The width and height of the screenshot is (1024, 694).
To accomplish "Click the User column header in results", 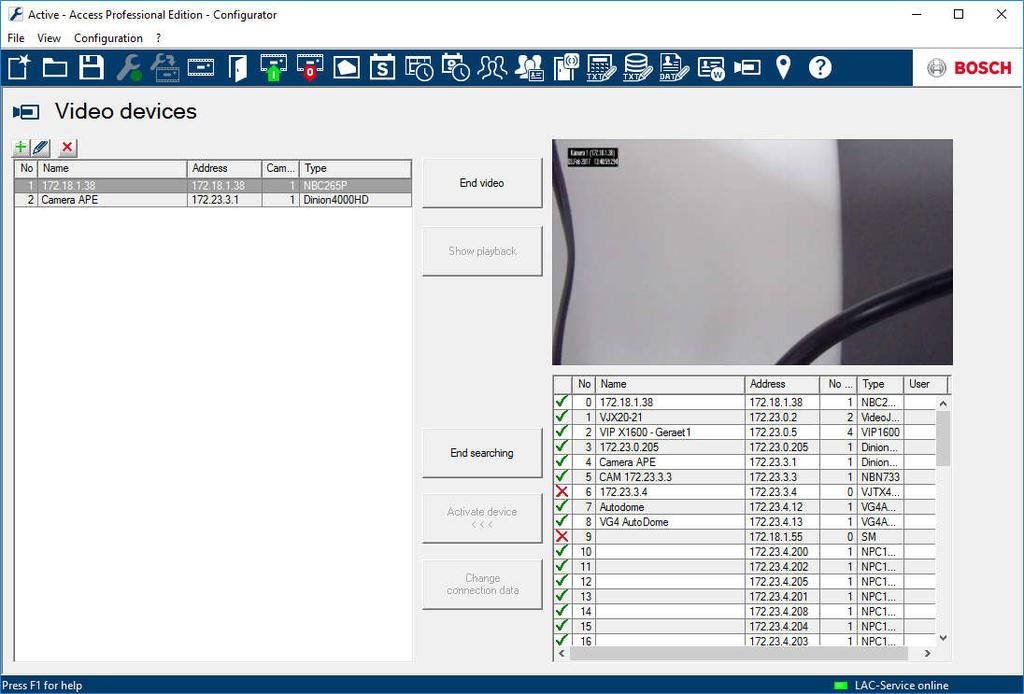I will click(925, 384).
